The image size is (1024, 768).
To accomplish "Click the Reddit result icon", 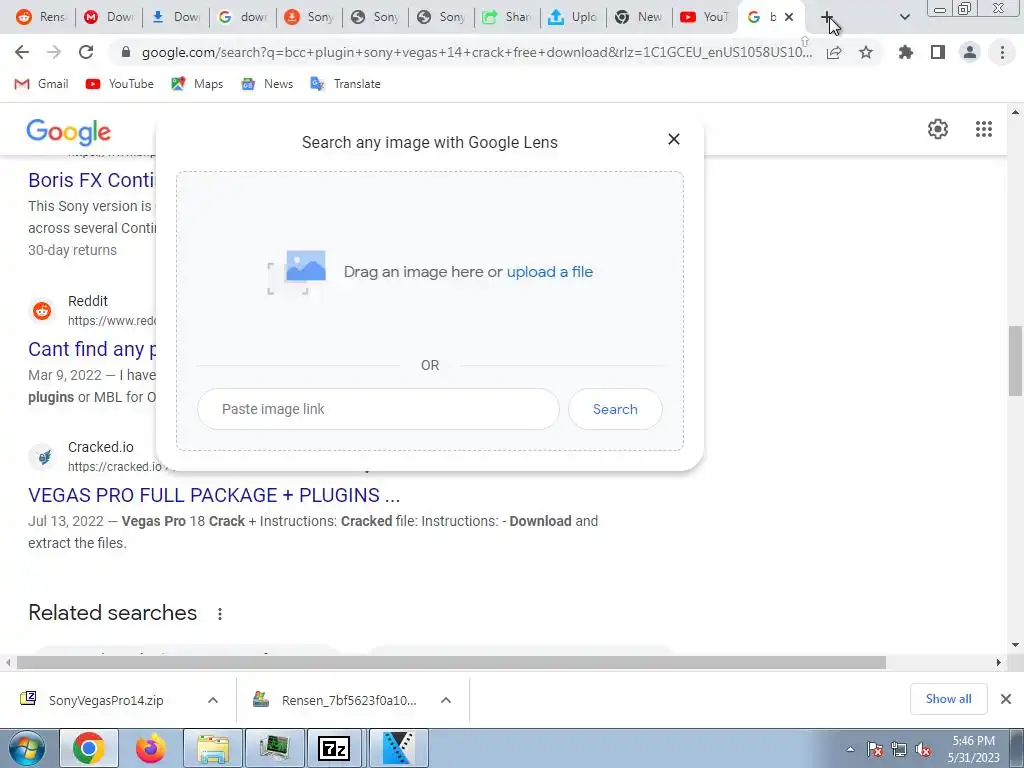I will (x=42, y=311).
